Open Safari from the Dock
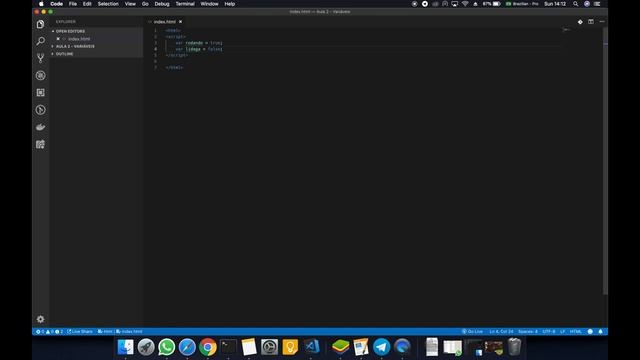Screen dimensions: 640x360 pyautogui.click(x=187, y=347)
